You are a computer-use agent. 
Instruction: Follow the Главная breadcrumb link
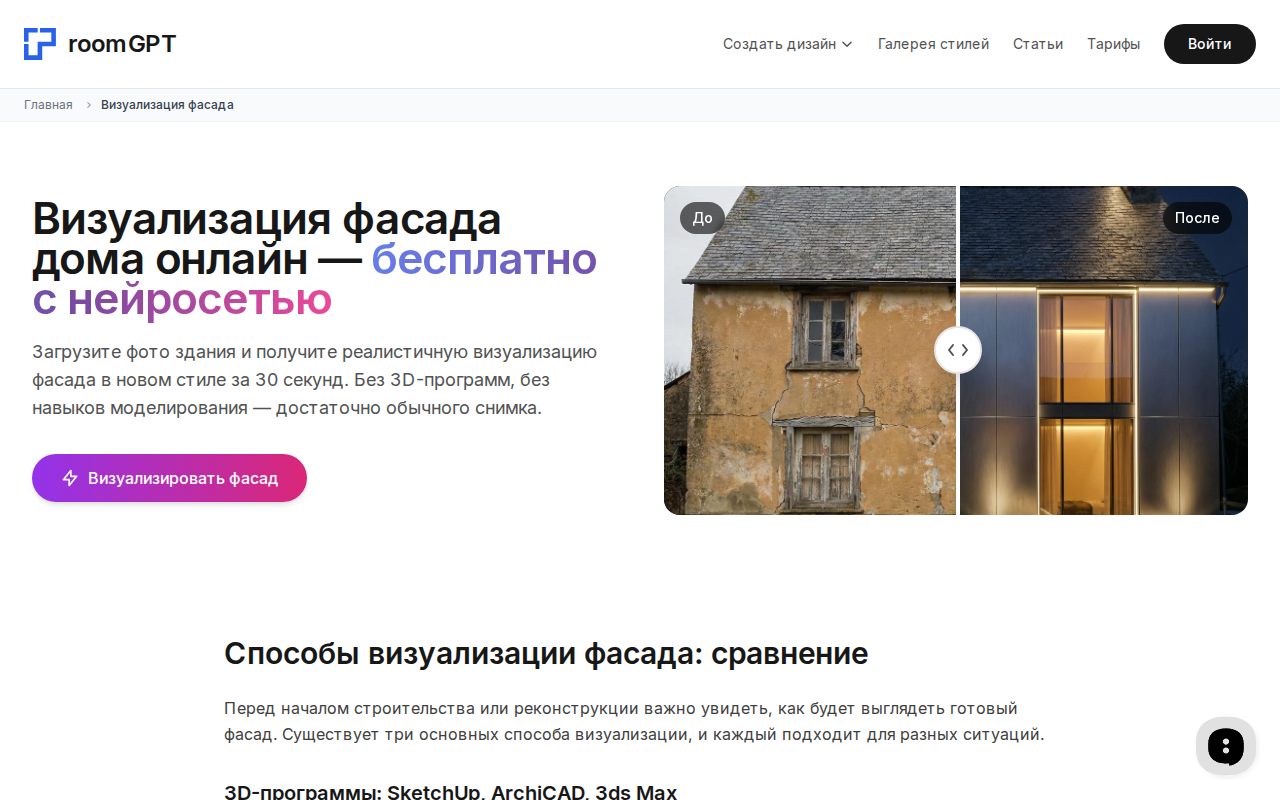48,105
